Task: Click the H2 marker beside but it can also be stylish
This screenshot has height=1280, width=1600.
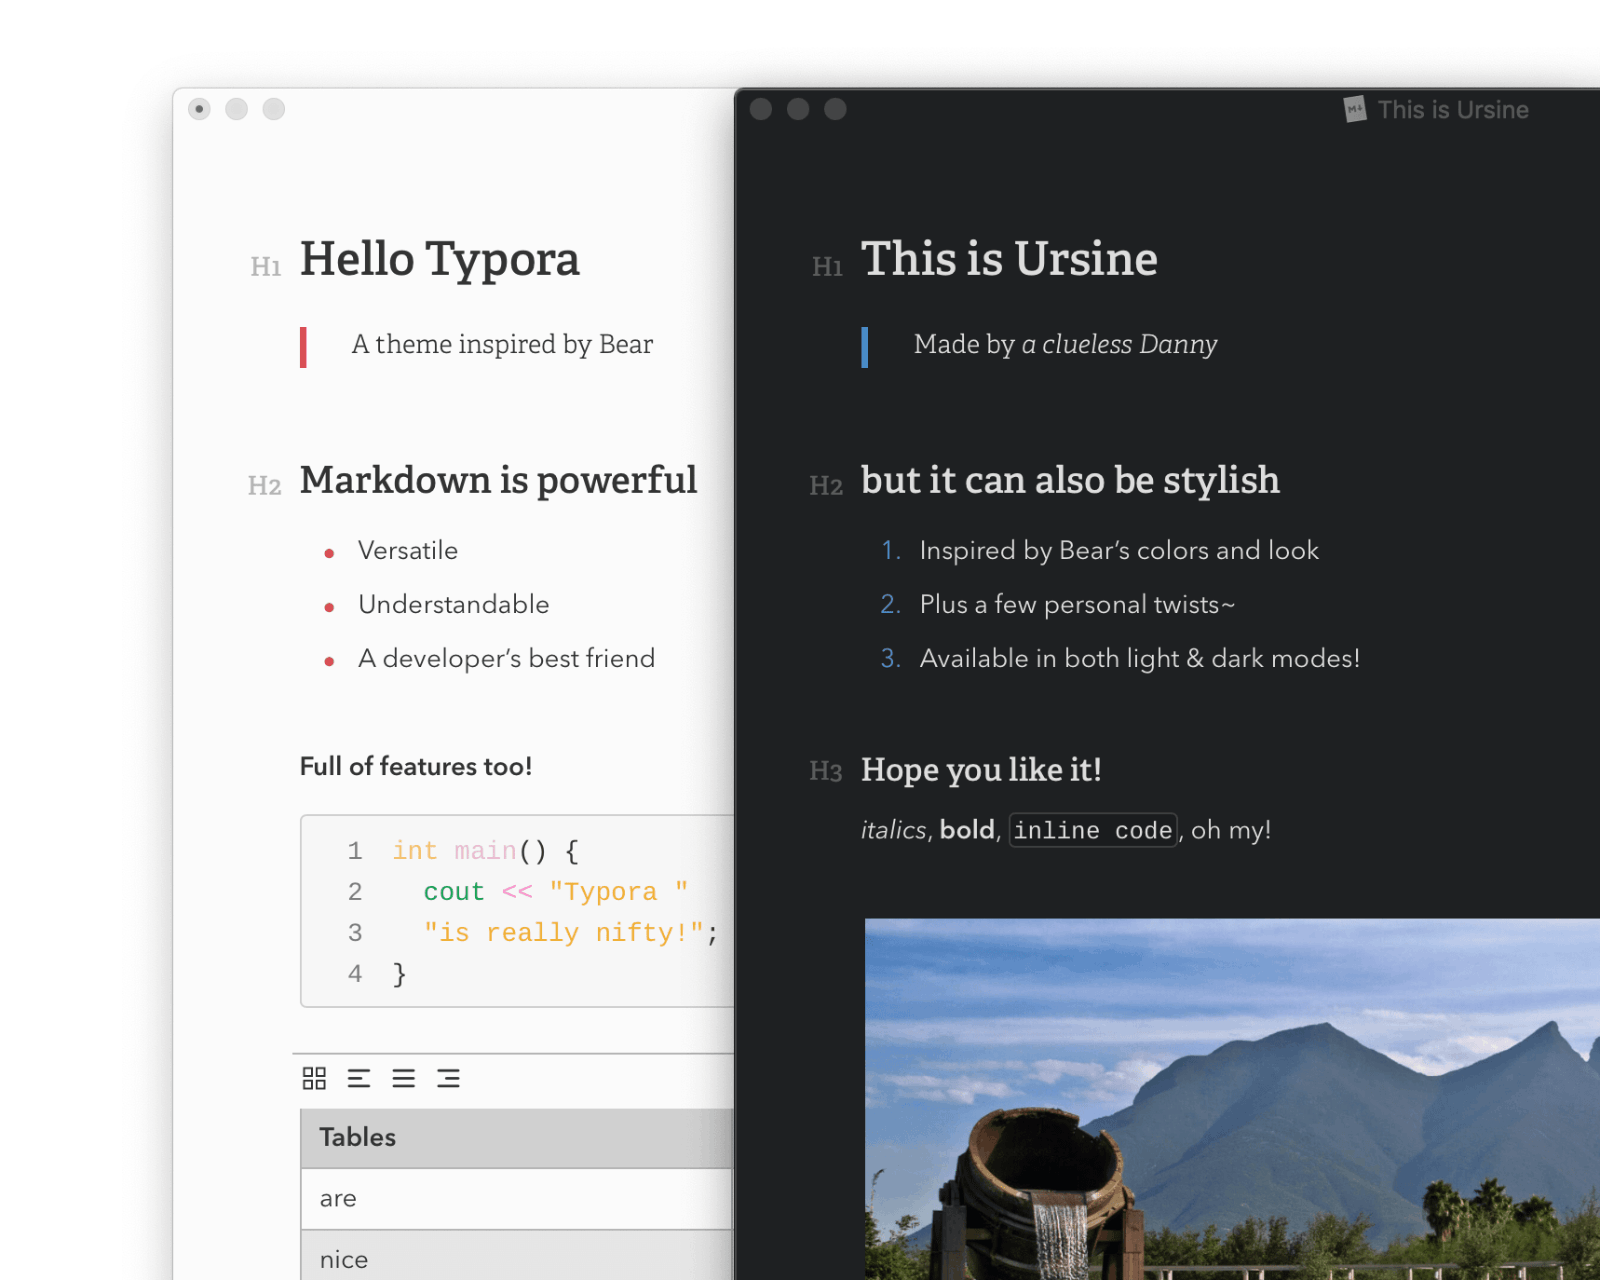Action: (x=826, y=486)
